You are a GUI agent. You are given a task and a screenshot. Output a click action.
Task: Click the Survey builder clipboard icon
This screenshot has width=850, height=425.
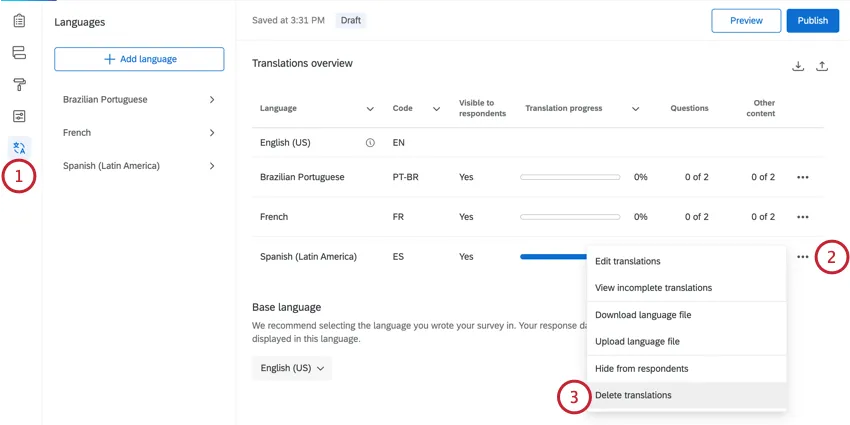19,21
